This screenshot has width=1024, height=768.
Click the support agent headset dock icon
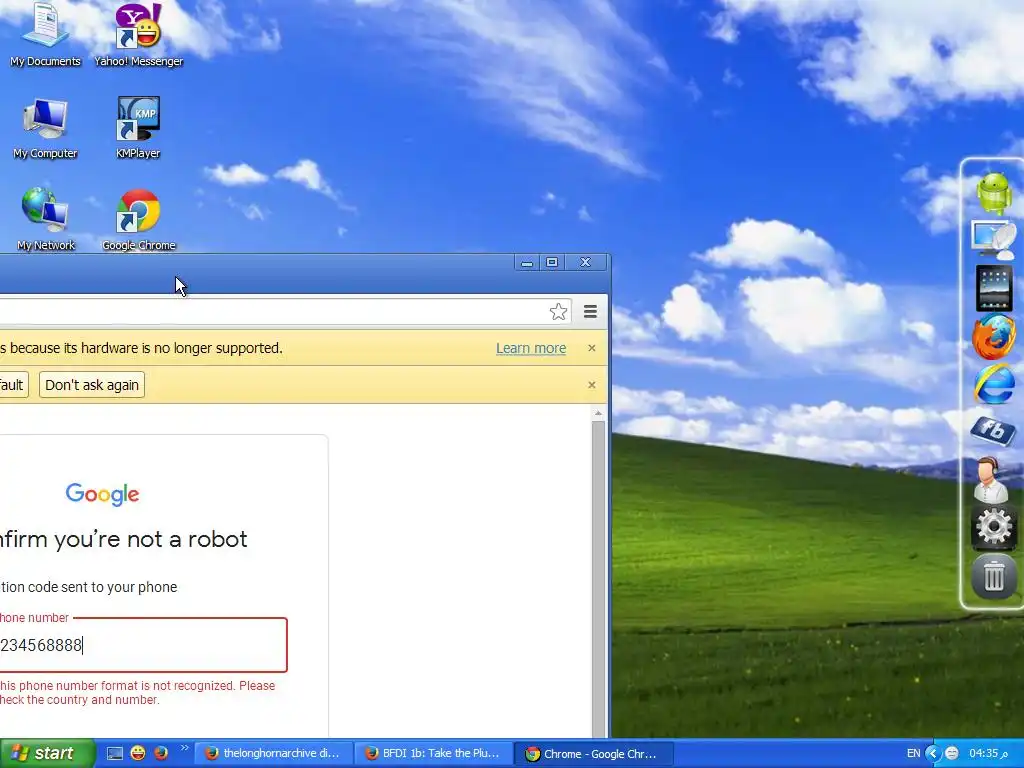pyautogui.click(x=991, y=479)
